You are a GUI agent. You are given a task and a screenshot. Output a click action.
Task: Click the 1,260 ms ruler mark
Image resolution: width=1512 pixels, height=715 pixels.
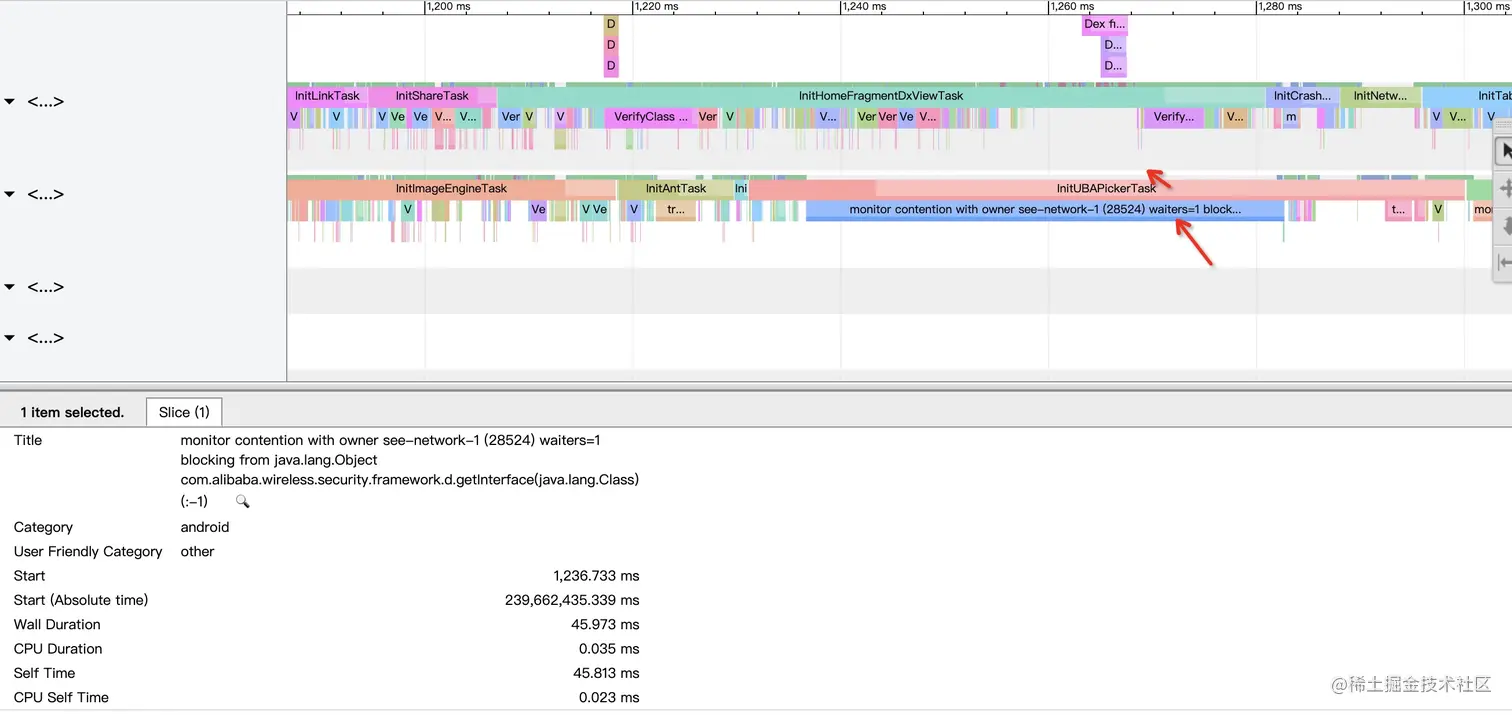pos(1072,6)
